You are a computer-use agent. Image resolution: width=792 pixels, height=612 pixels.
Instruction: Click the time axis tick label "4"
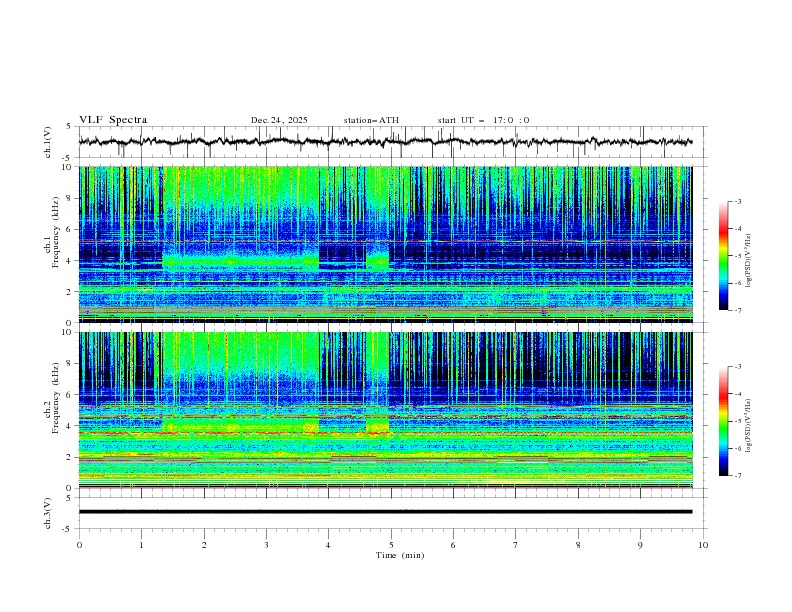[x=328, y=545]
